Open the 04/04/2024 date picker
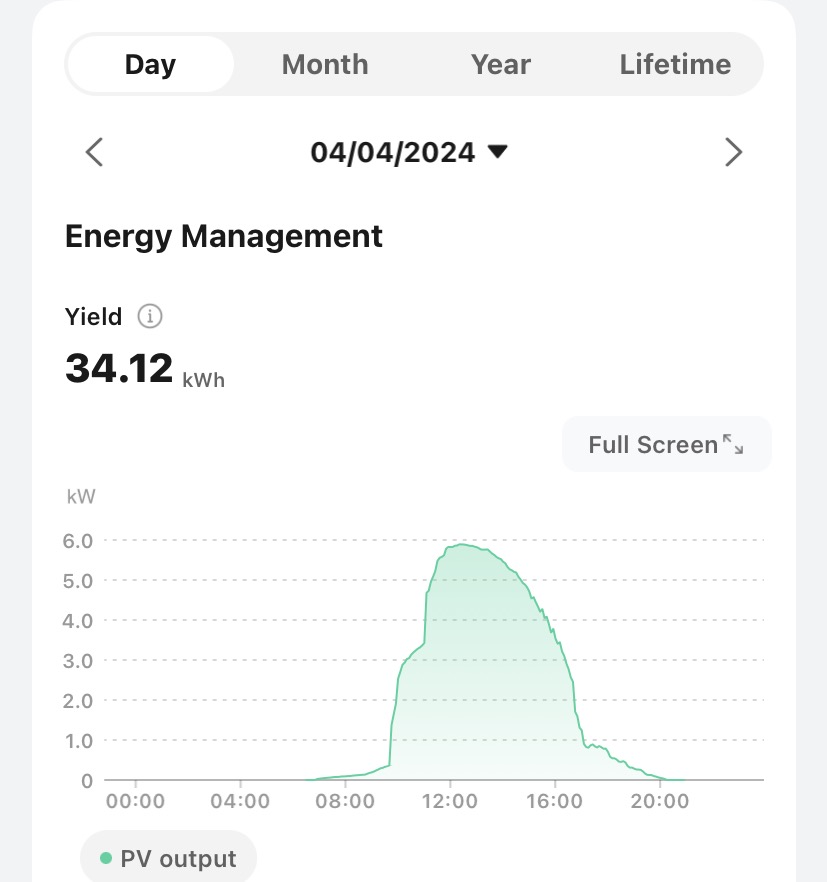827x882 pixels. pos(393,152)
